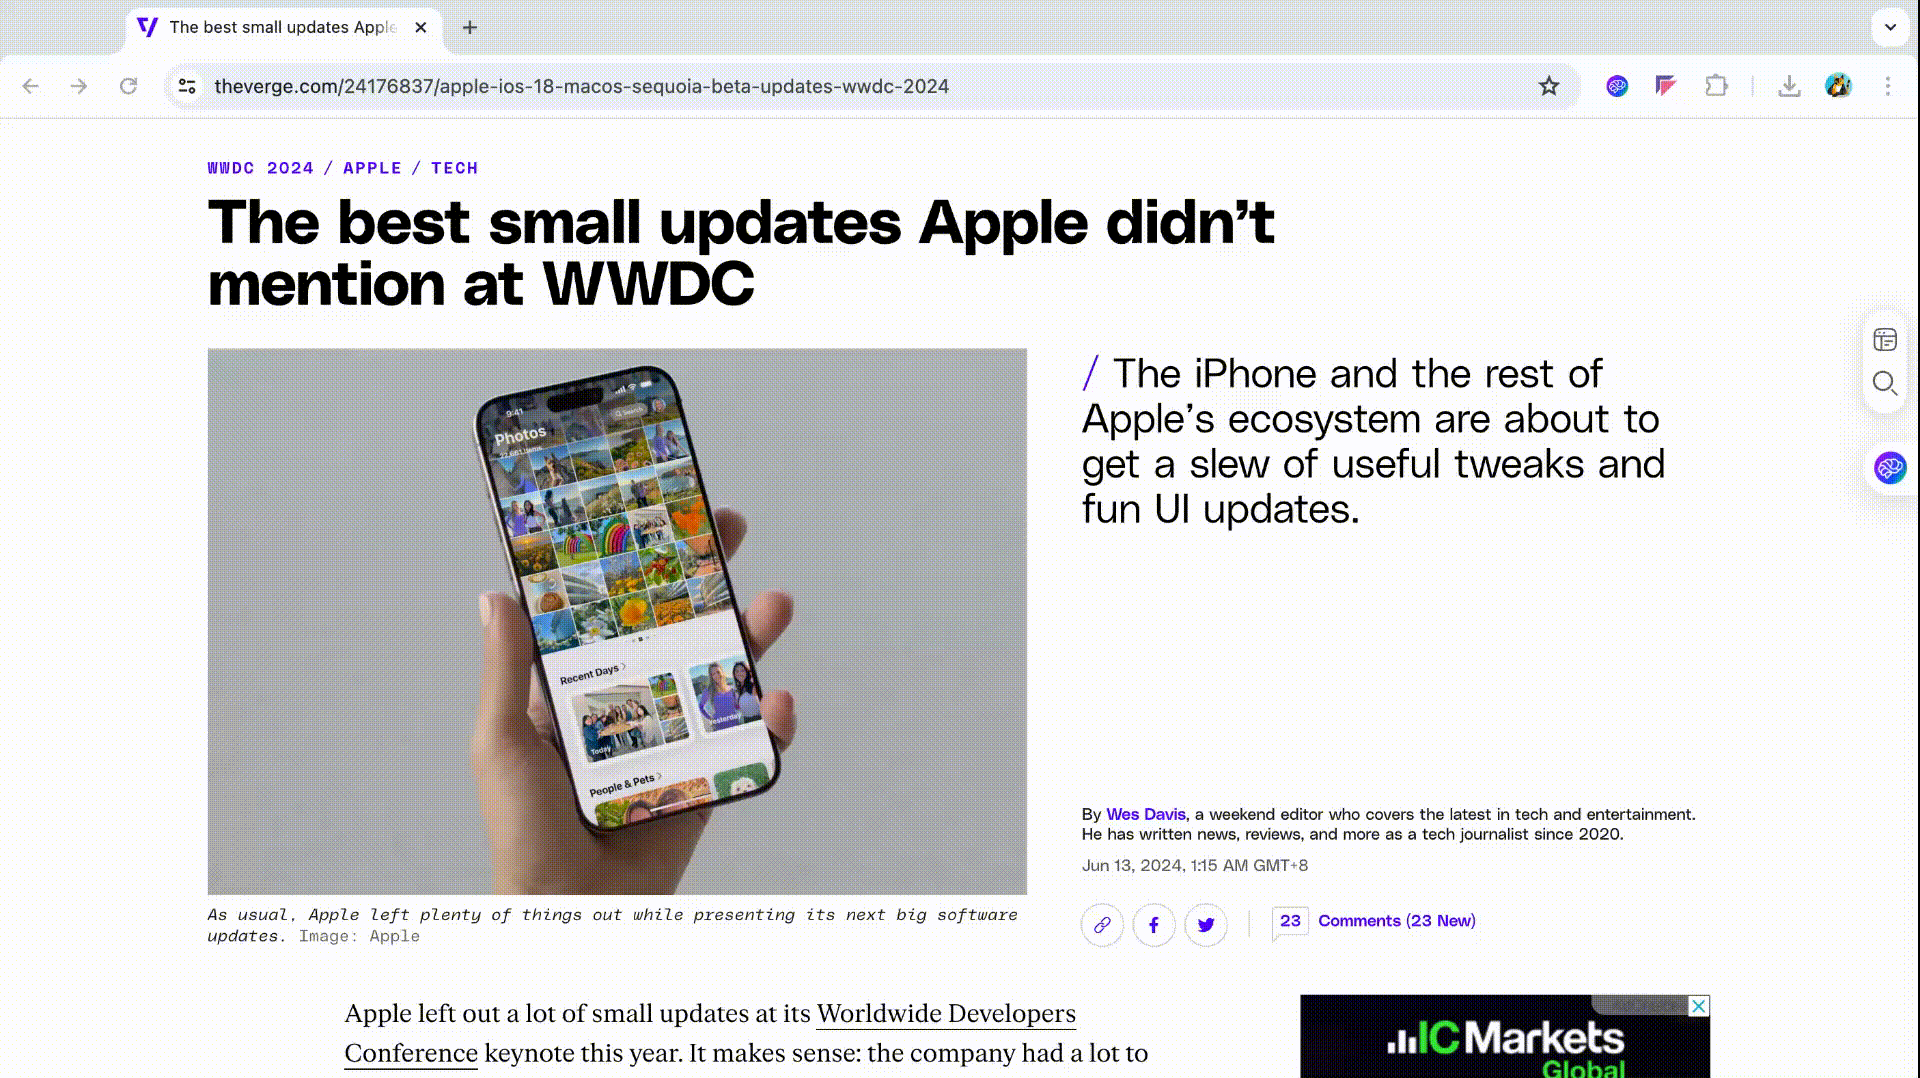Share the article on Twitter

click(x=1206, y=925)
